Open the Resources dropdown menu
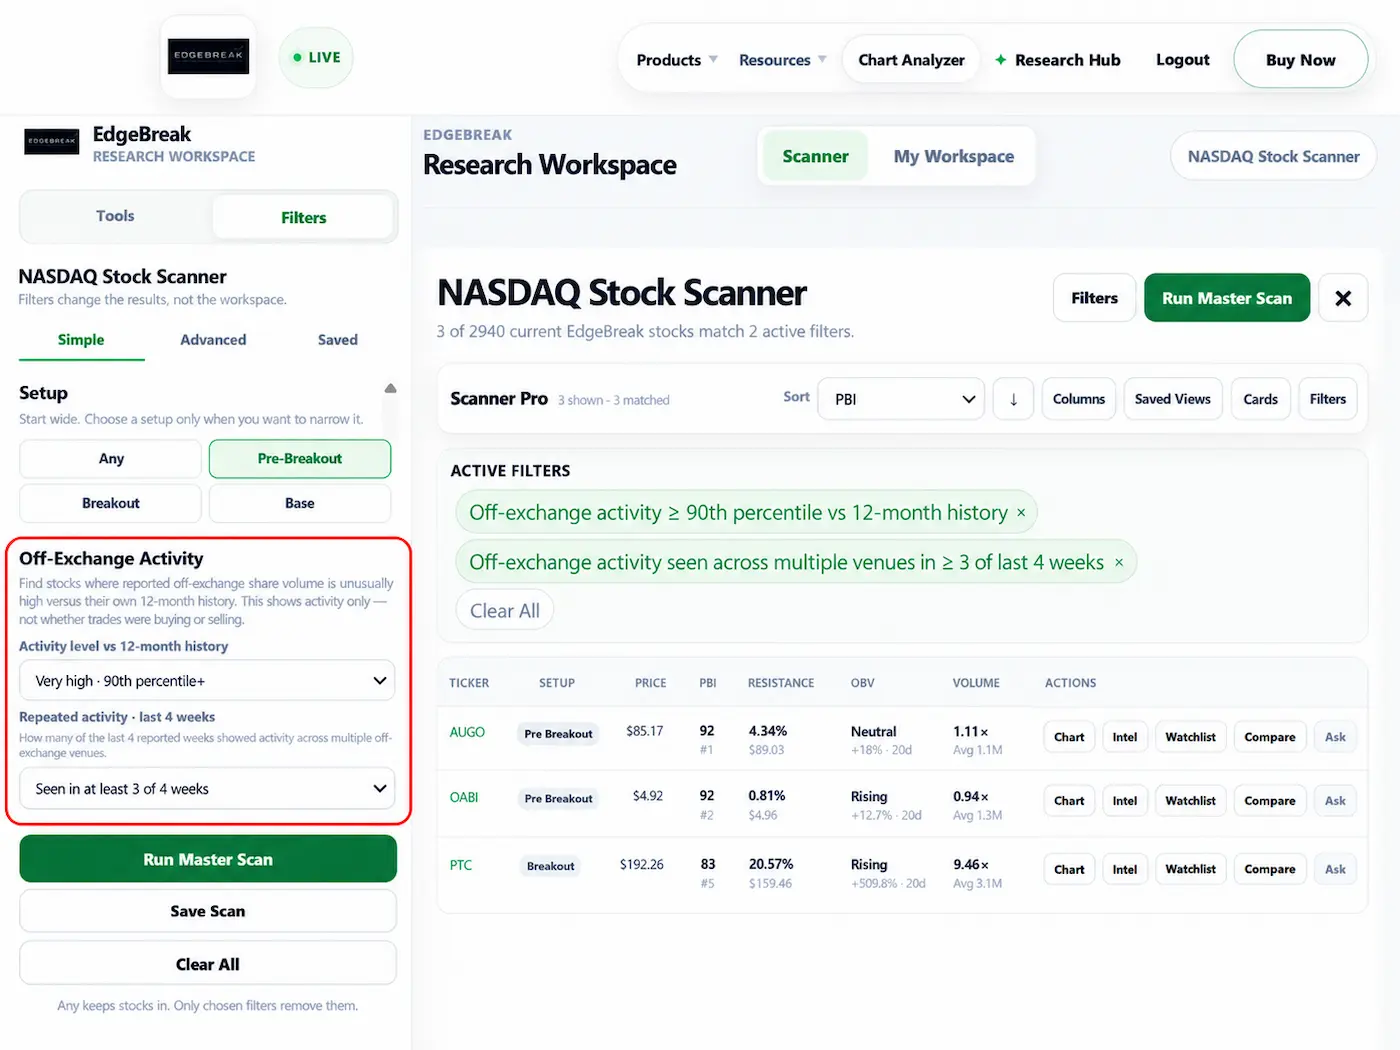This screenshot has width=1400, height=1050. tap(783, 60)
